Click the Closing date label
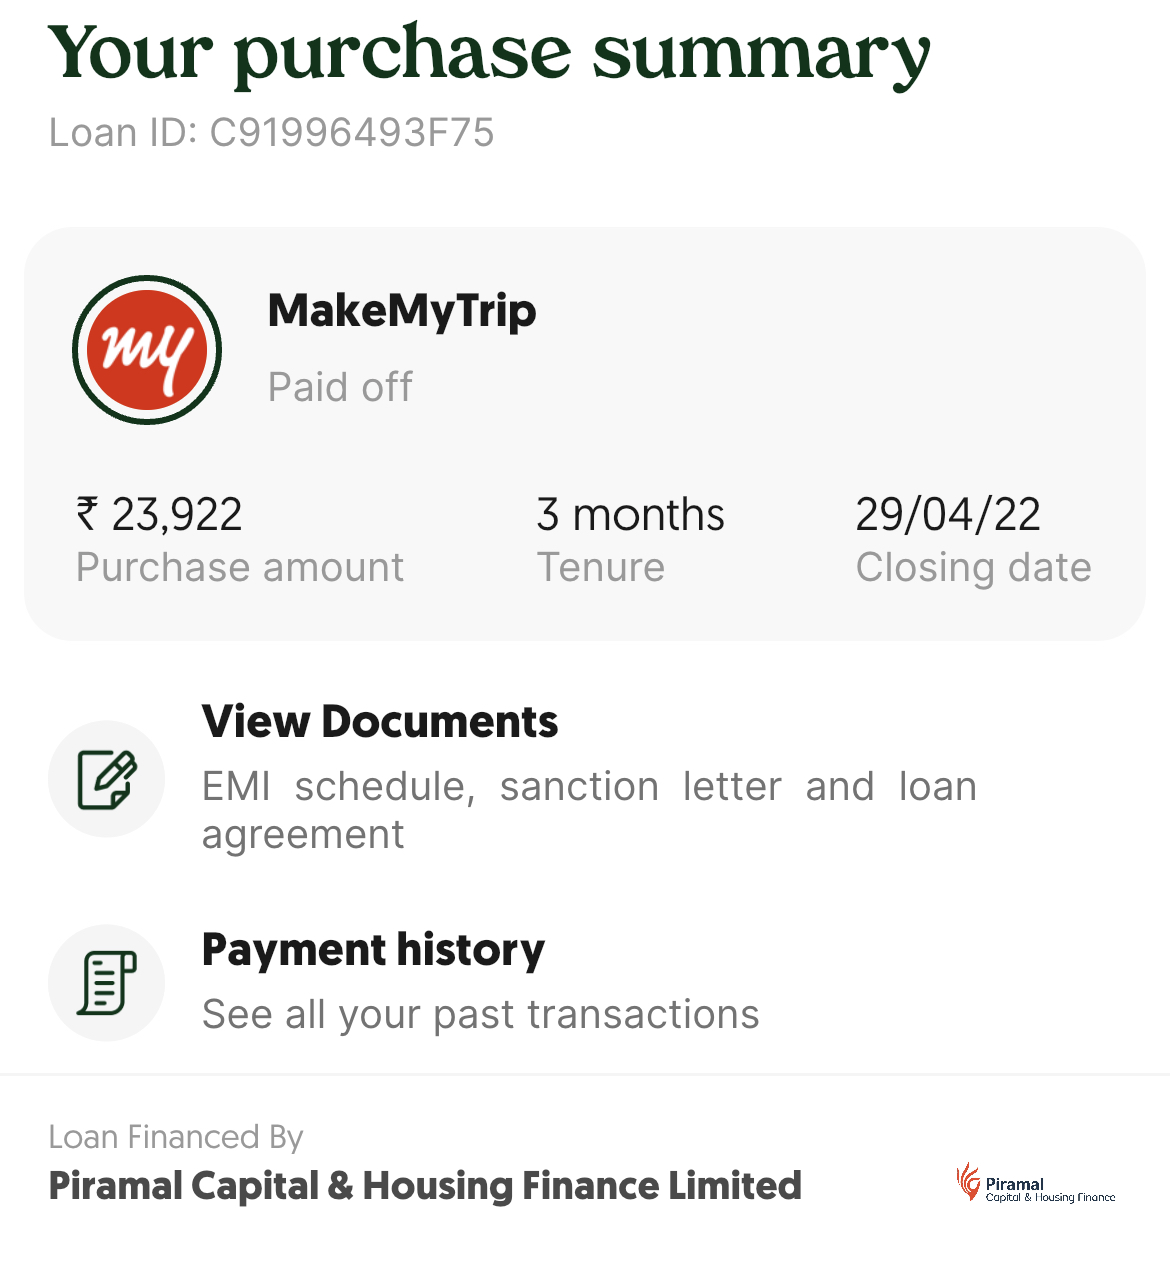Viewport: 1170px width, 1288px height. point(973,567)
